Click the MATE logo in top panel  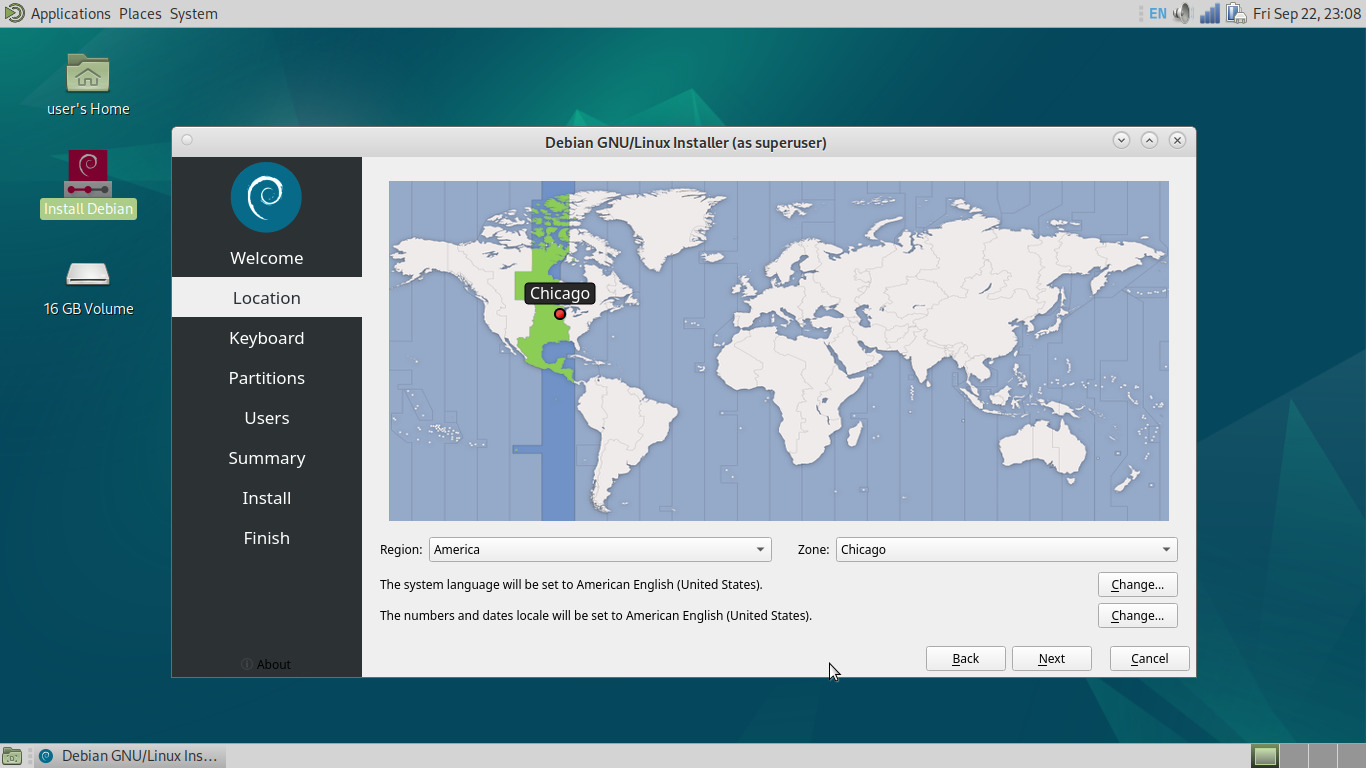pos(13,13)
